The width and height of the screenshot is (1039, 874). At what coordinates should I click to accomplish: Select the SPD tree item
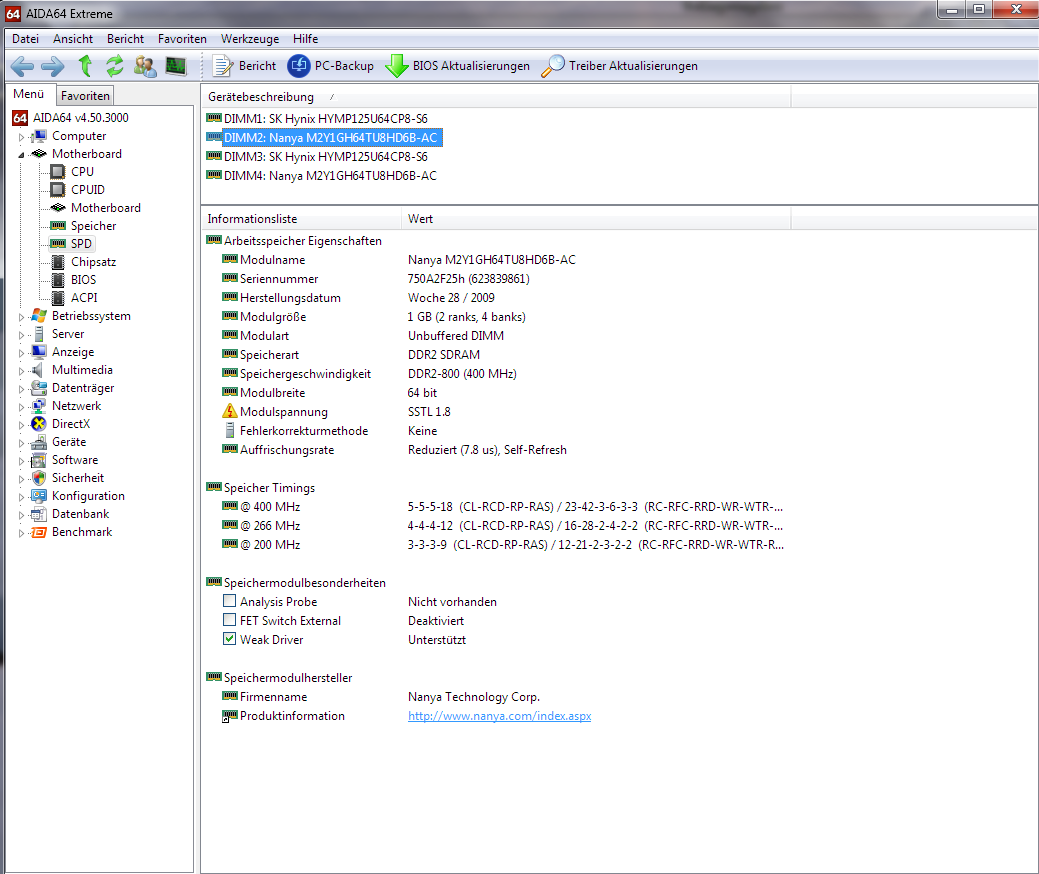tap(81, 244)
